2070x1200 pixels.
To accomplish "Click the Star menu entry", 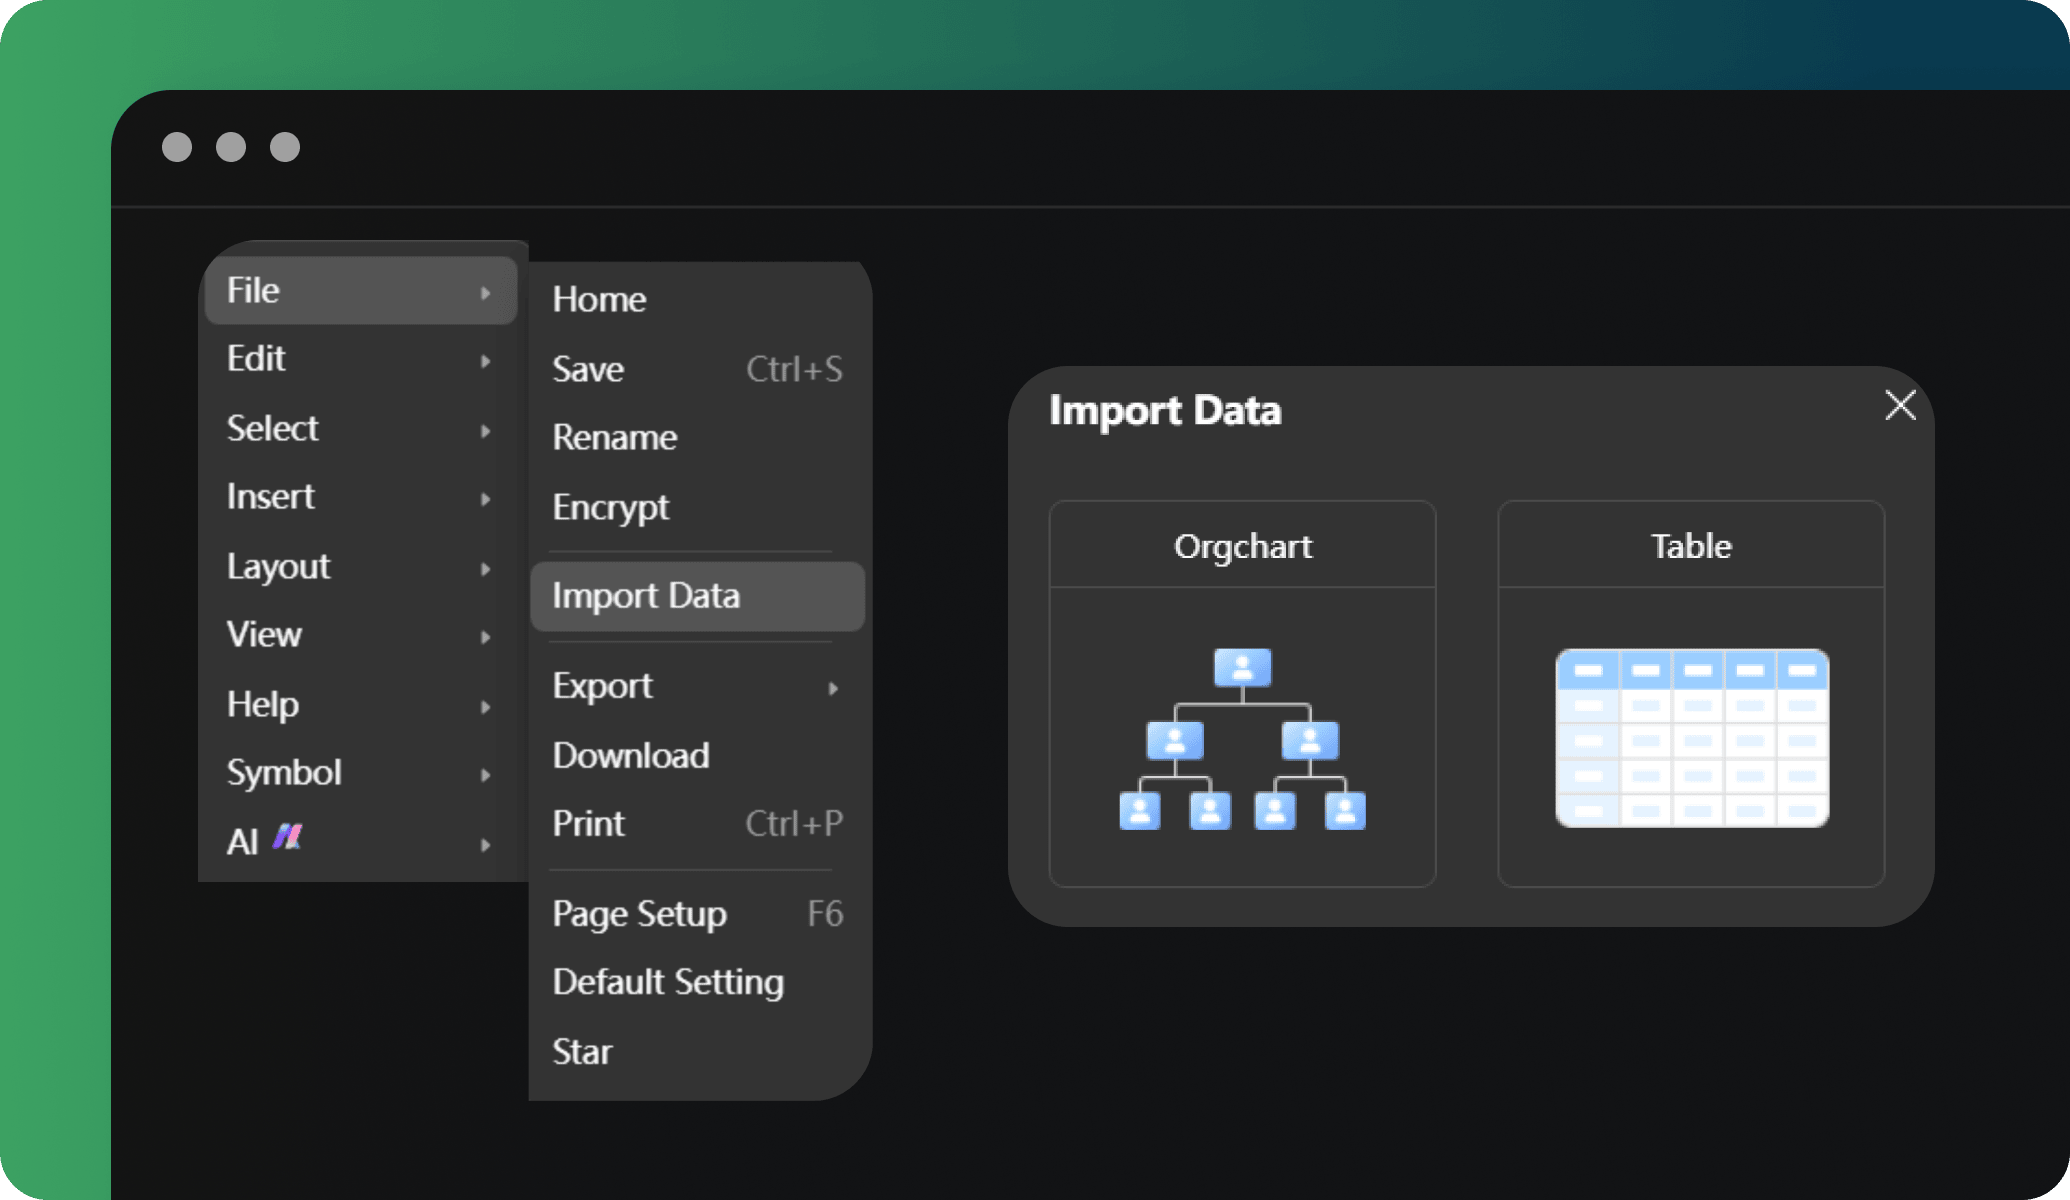I will tap(583, 1049).
